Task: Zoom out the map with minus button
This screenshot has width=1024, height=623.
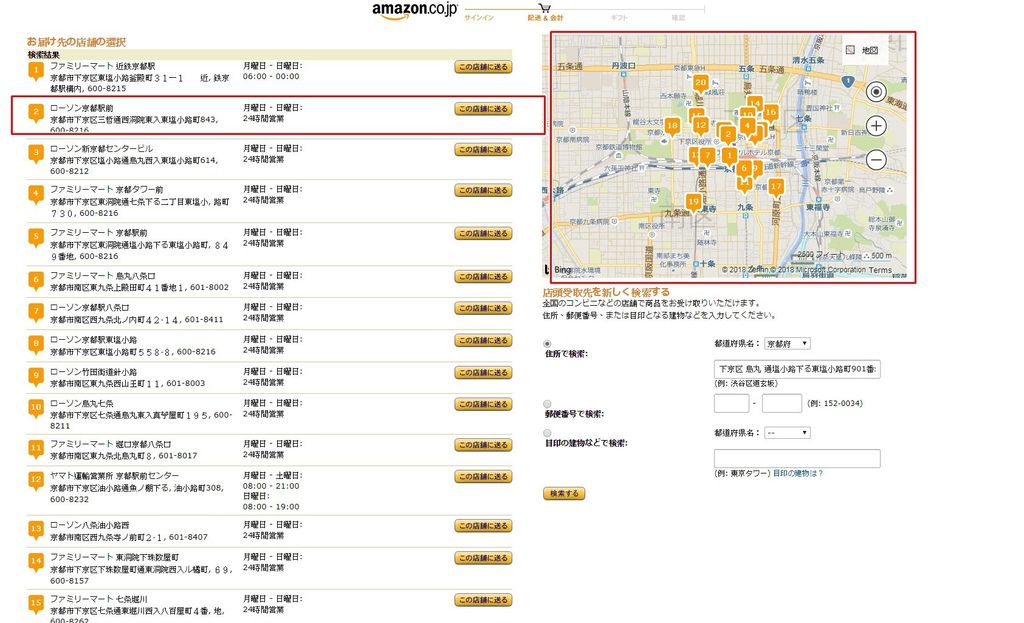Action: (876, 159)
